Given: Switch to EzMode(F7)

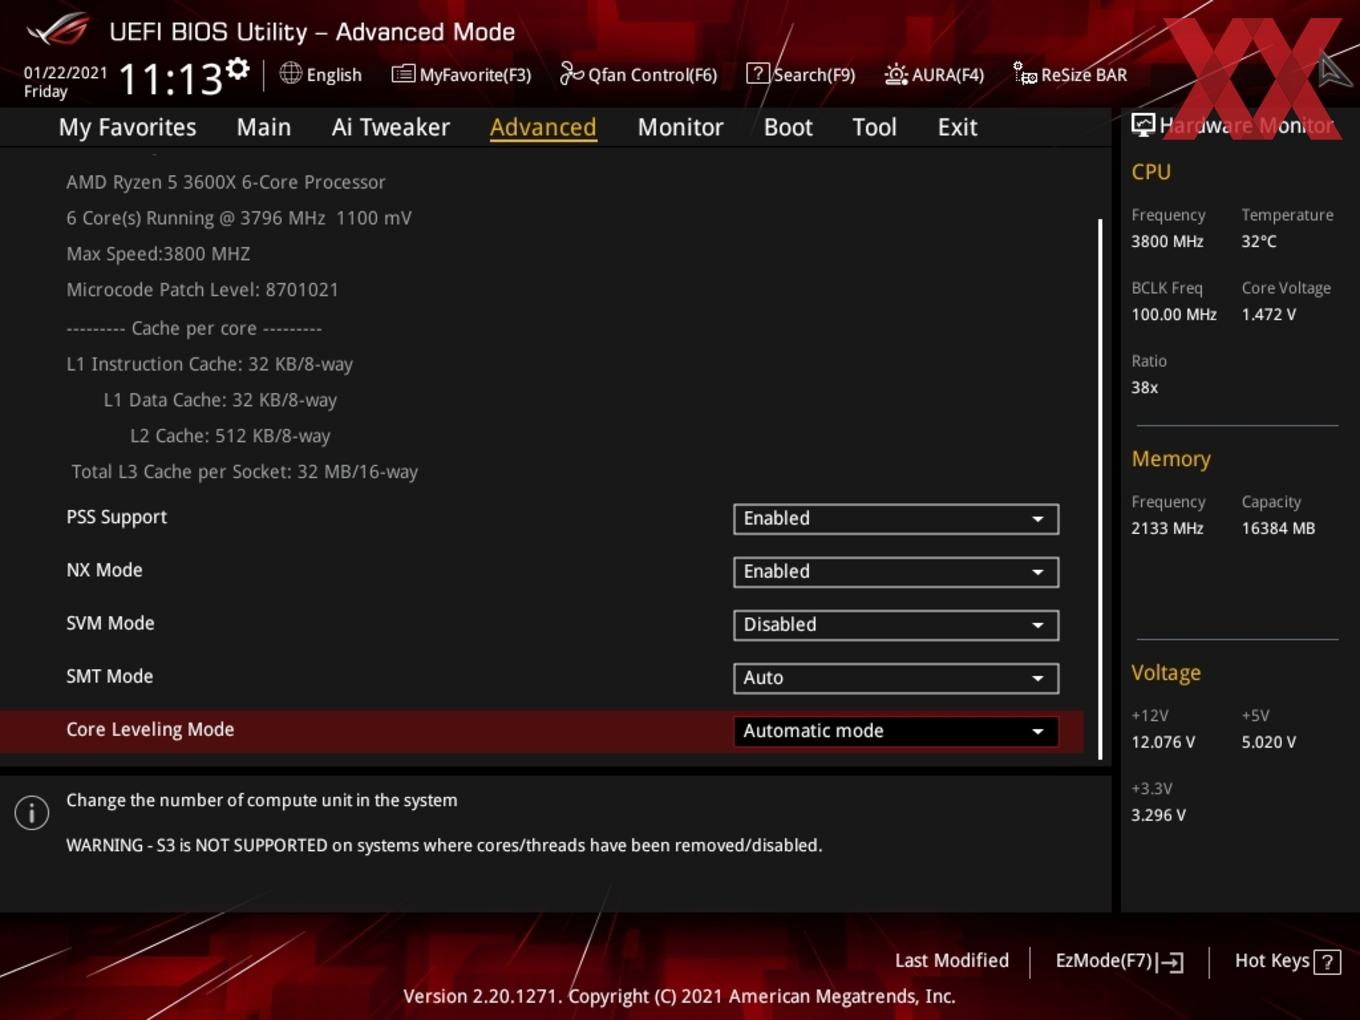Looking at the screenshot, I should 1104,961.
